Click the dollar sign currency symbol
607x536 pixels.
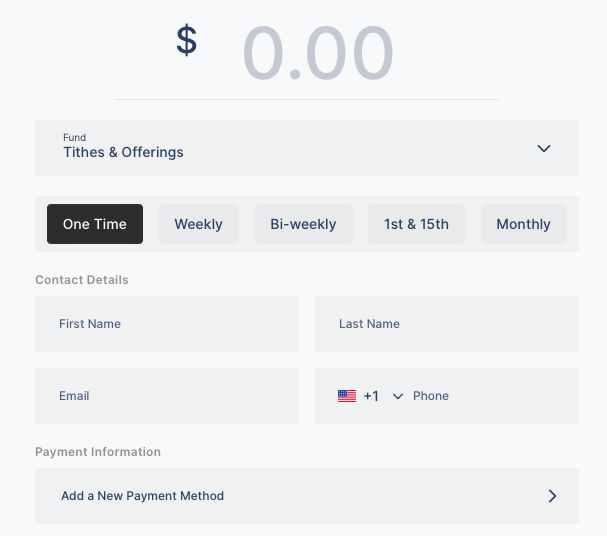pos(187,40)
